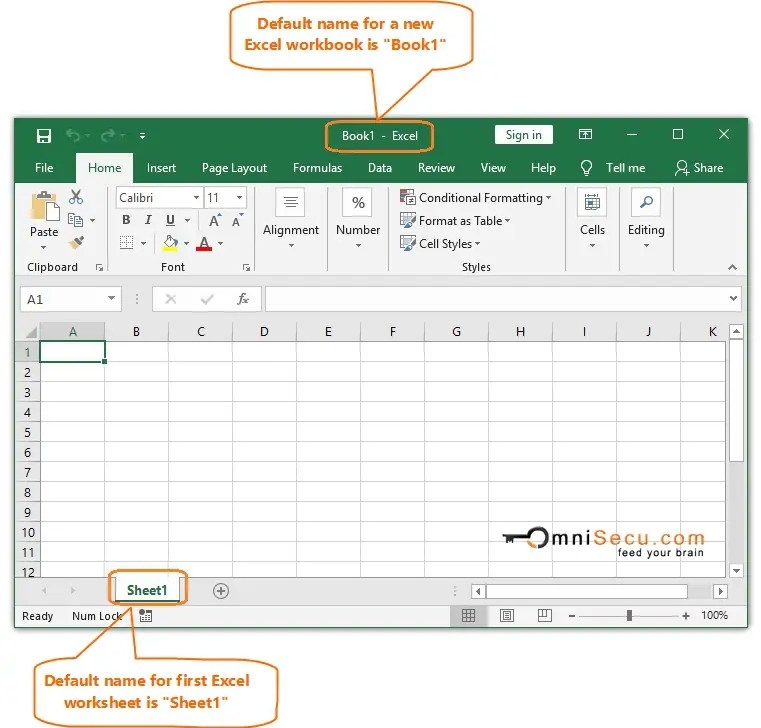
Task: Click the Cut scissors icon
Action: click(x=76, y=197)
